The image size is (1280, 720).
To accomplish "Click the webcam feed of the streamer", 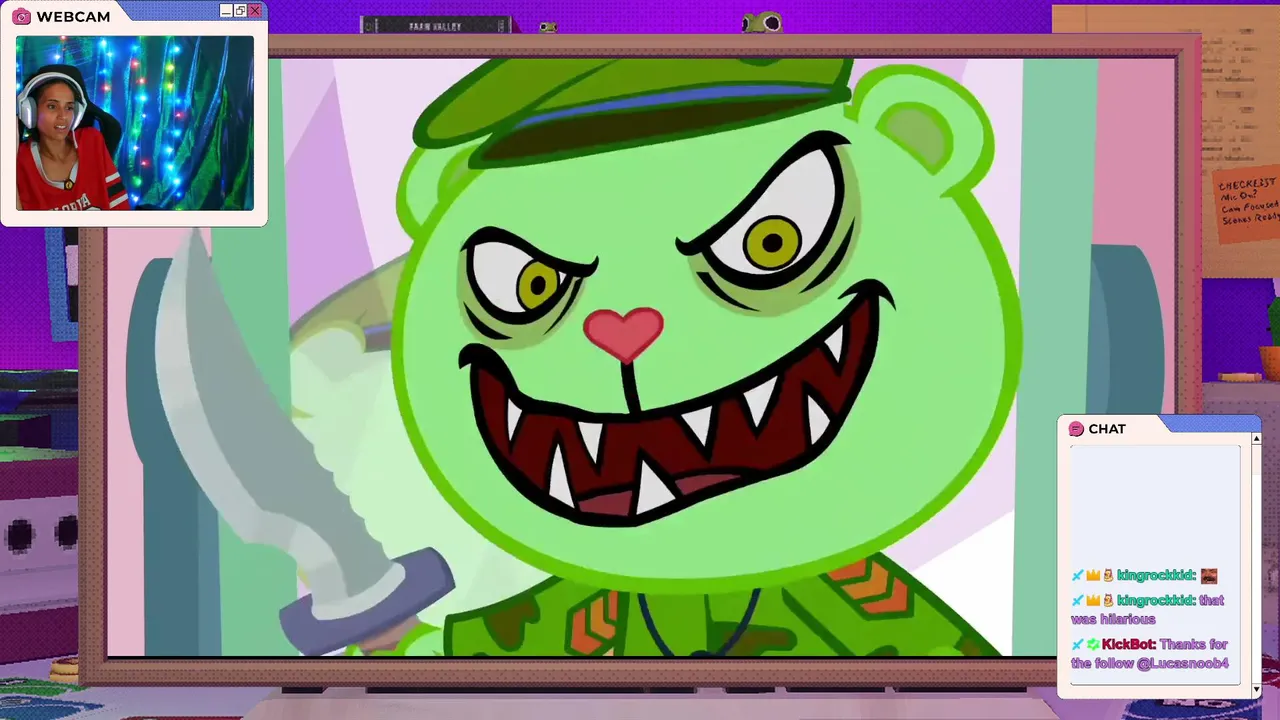I will 135,123.
